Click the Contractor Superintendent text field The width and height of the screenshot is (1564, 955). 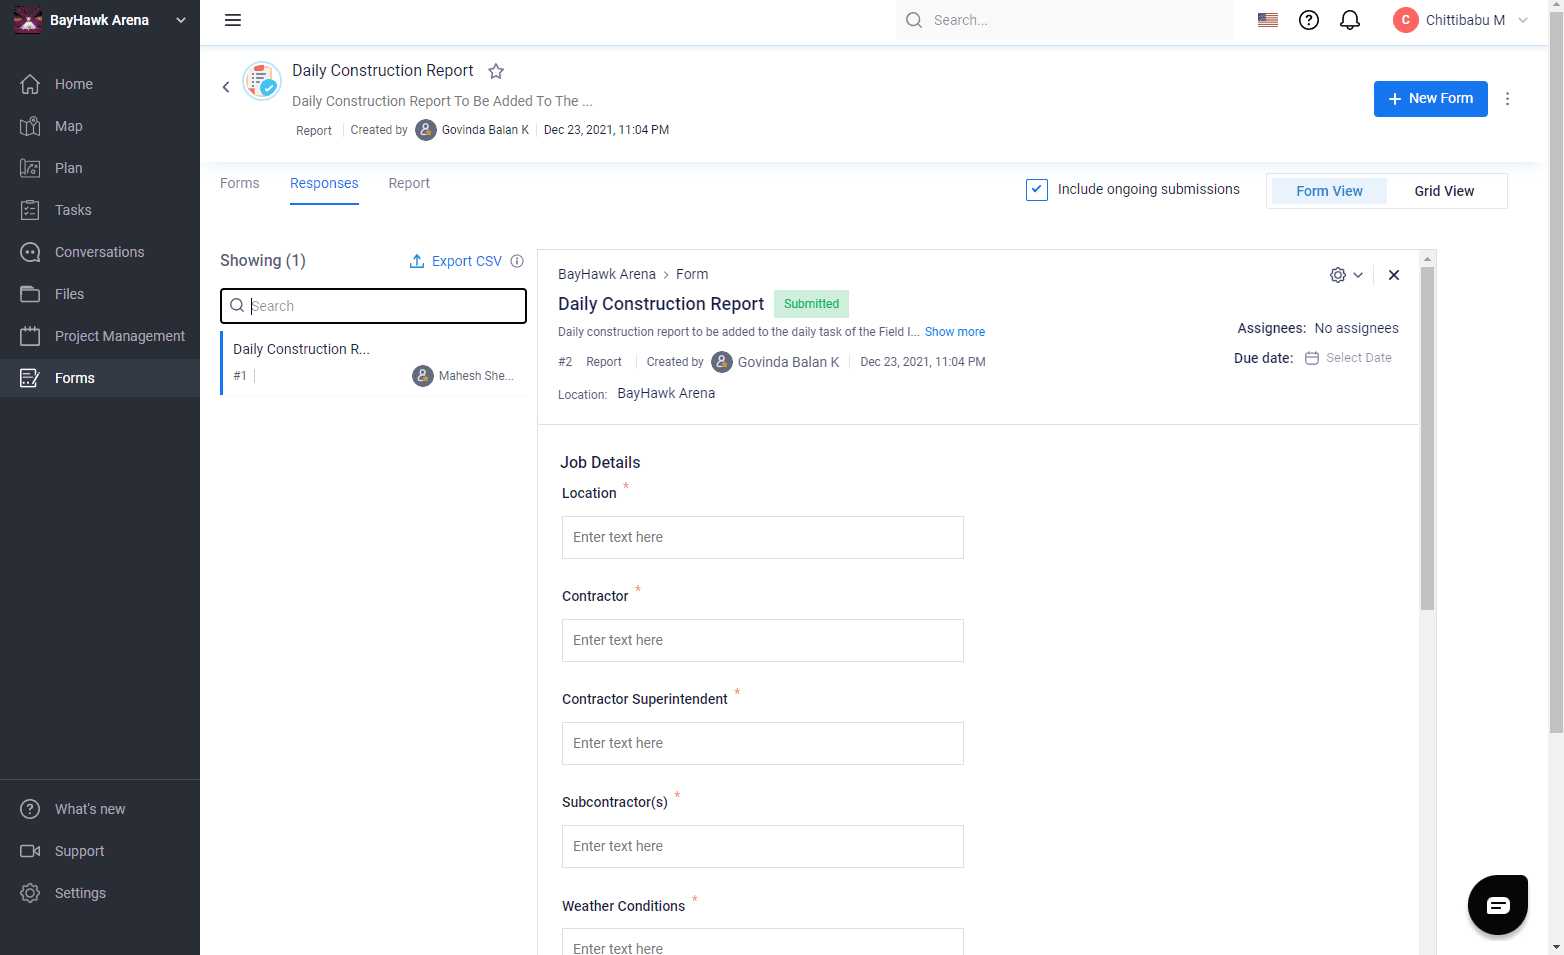(763, 744)
